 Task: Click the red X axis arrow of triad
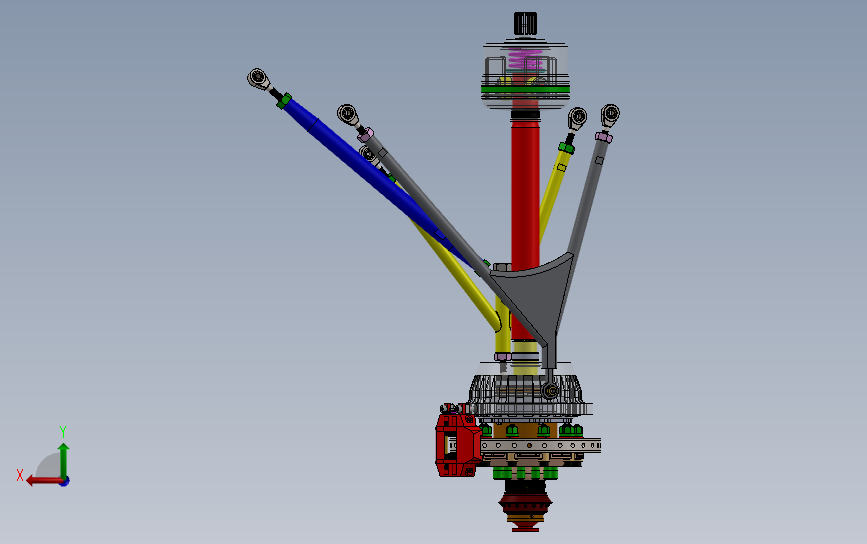coord(44,481)
